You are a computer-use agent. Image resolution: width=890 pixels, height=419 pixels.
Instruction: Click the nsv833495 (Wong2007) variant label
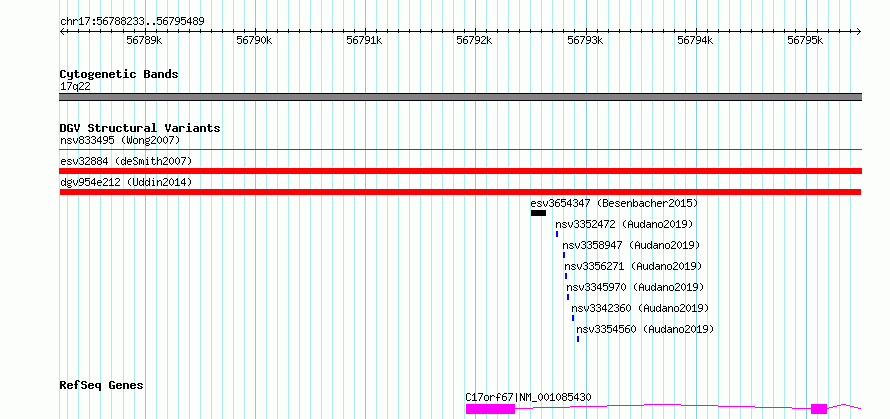pos(120,140)
